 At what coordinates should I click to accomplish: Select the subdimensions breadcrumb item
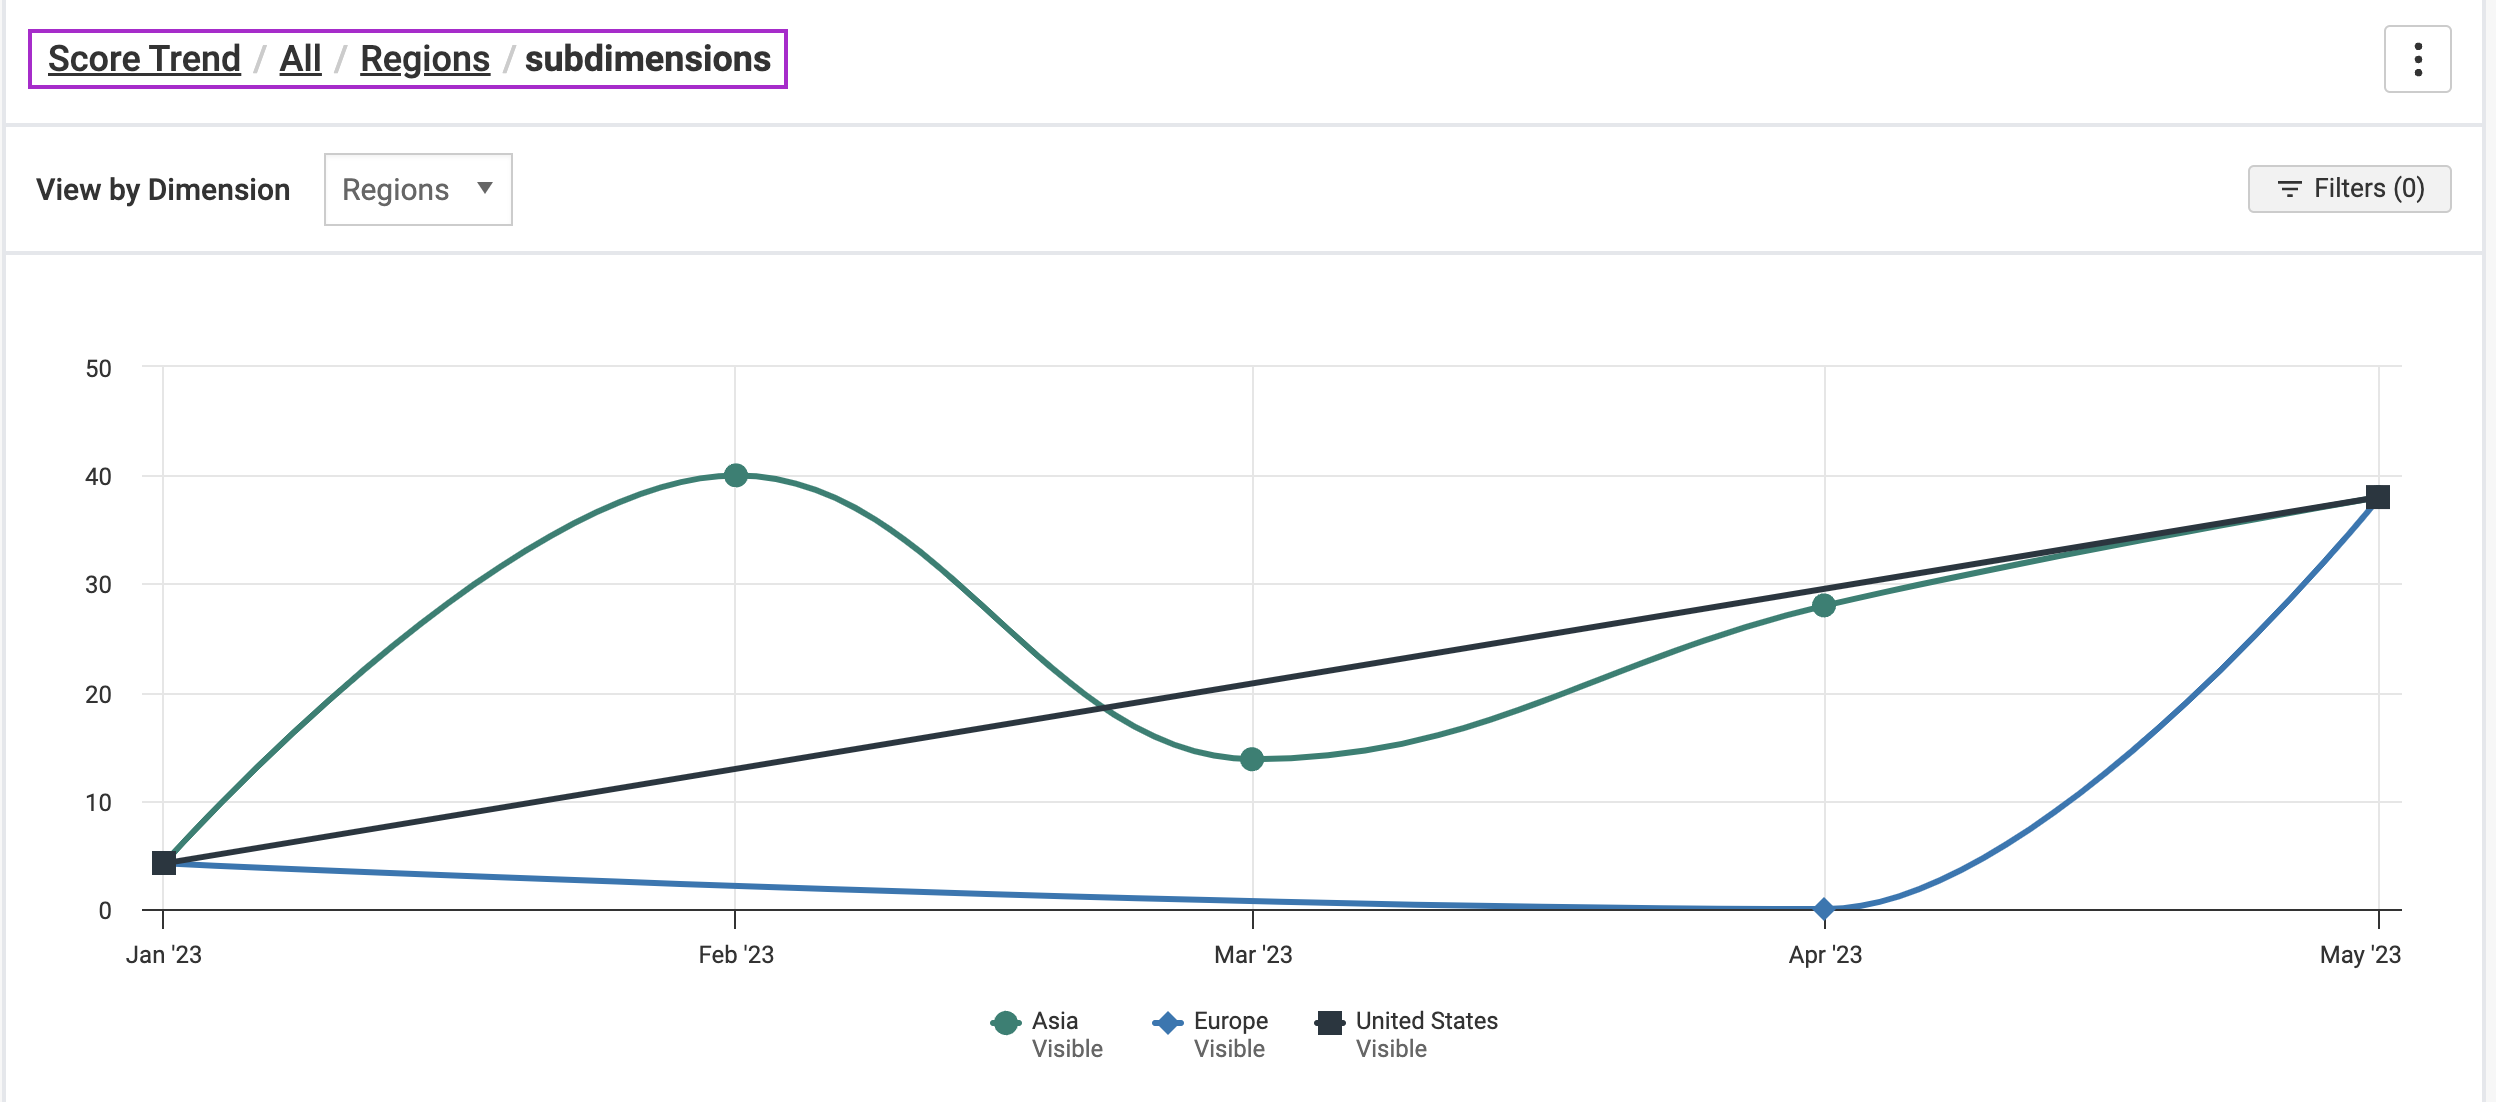pyautogui.click(x=648, y=59)
